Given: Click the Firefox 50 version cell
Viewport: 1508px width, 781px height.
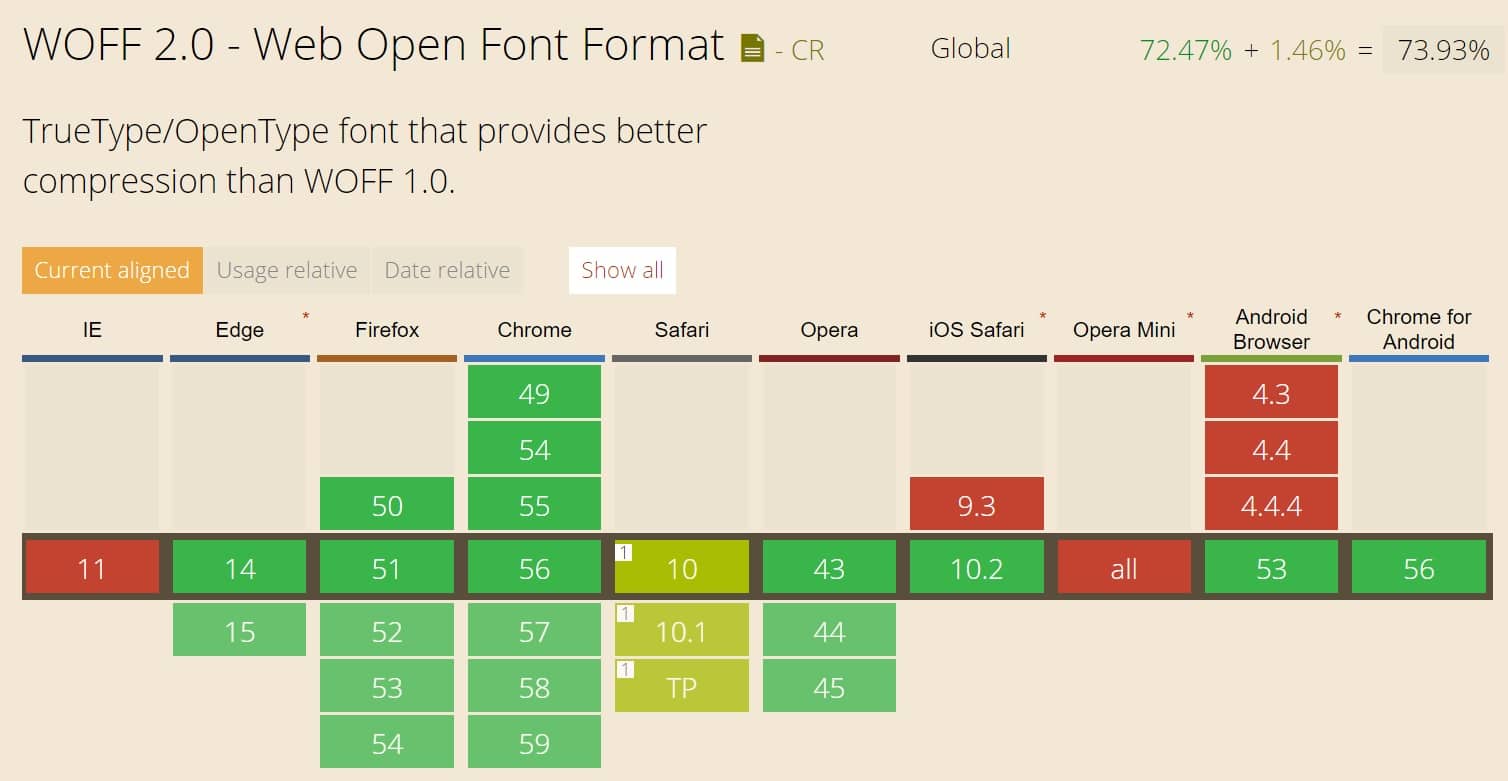Looking at the screenshot, I should tap(386, 506).
